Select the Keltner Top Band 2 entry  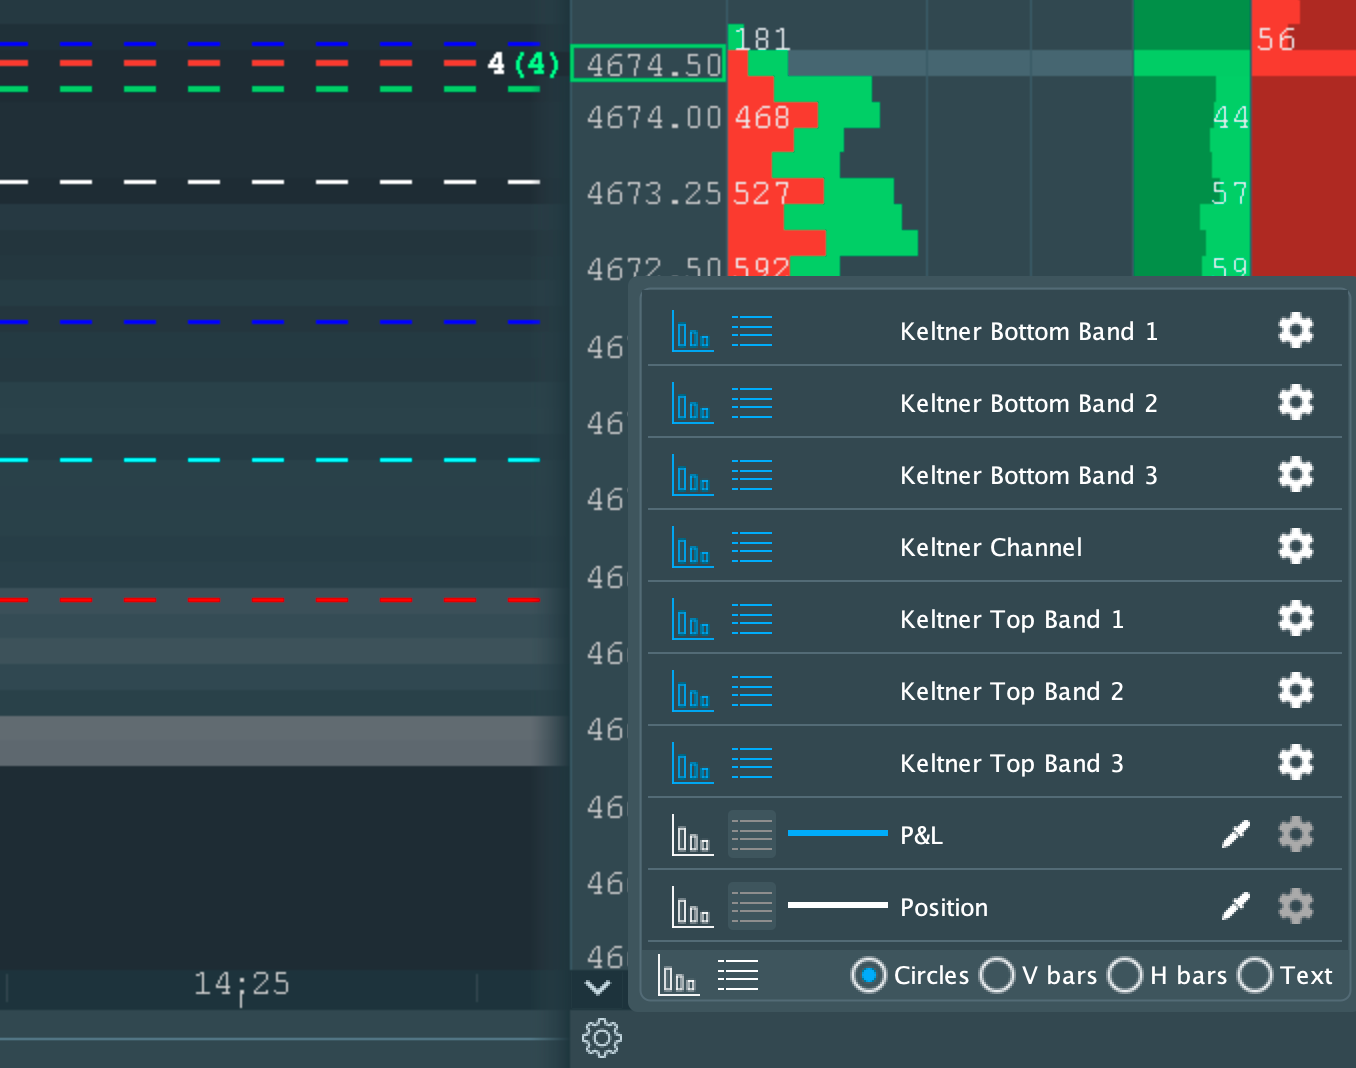tap(1011, 691)
